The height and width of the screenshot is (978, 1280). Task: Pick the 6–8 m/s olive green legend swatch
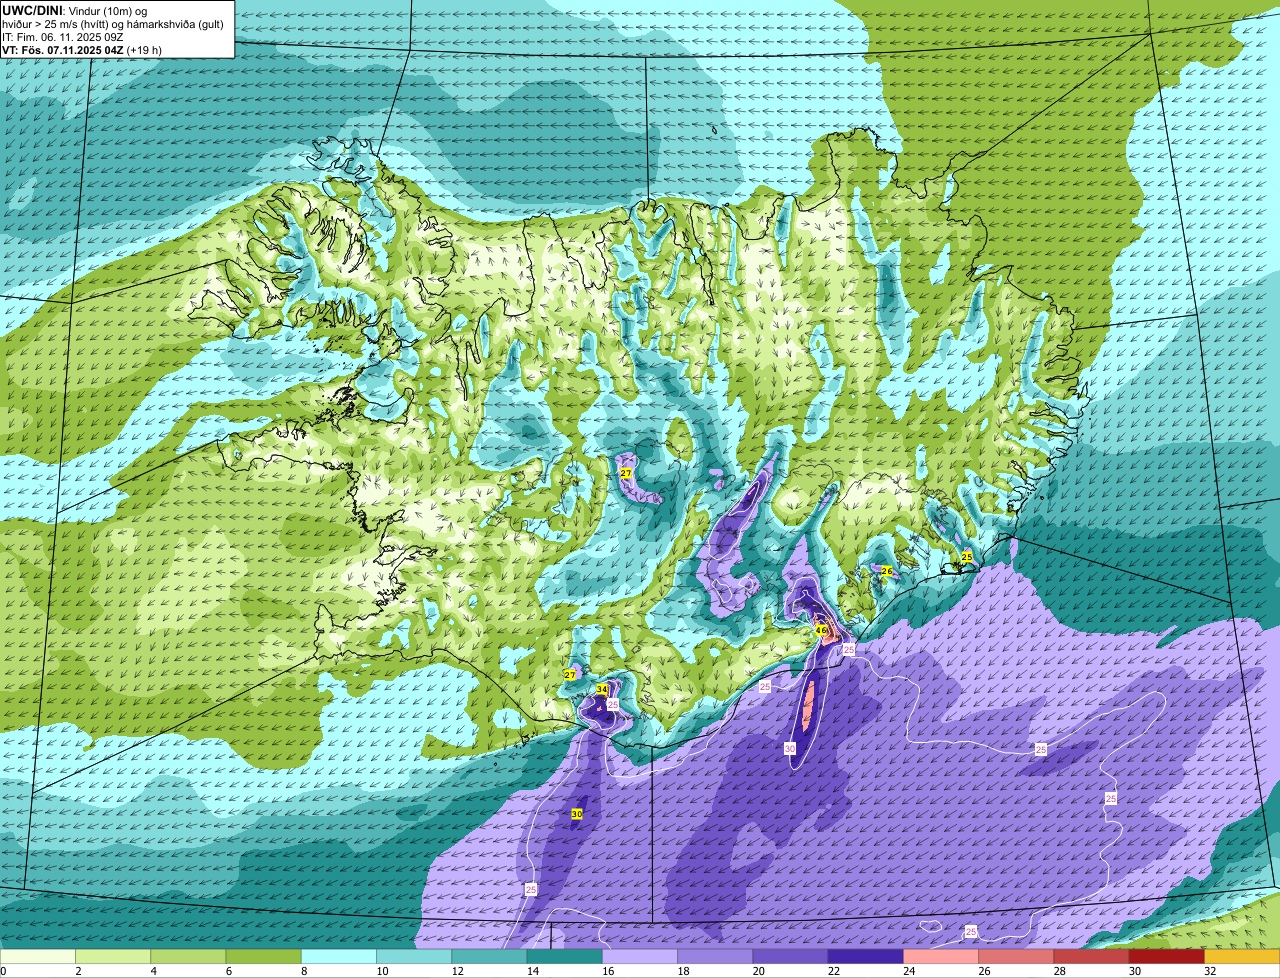[263, 957]
